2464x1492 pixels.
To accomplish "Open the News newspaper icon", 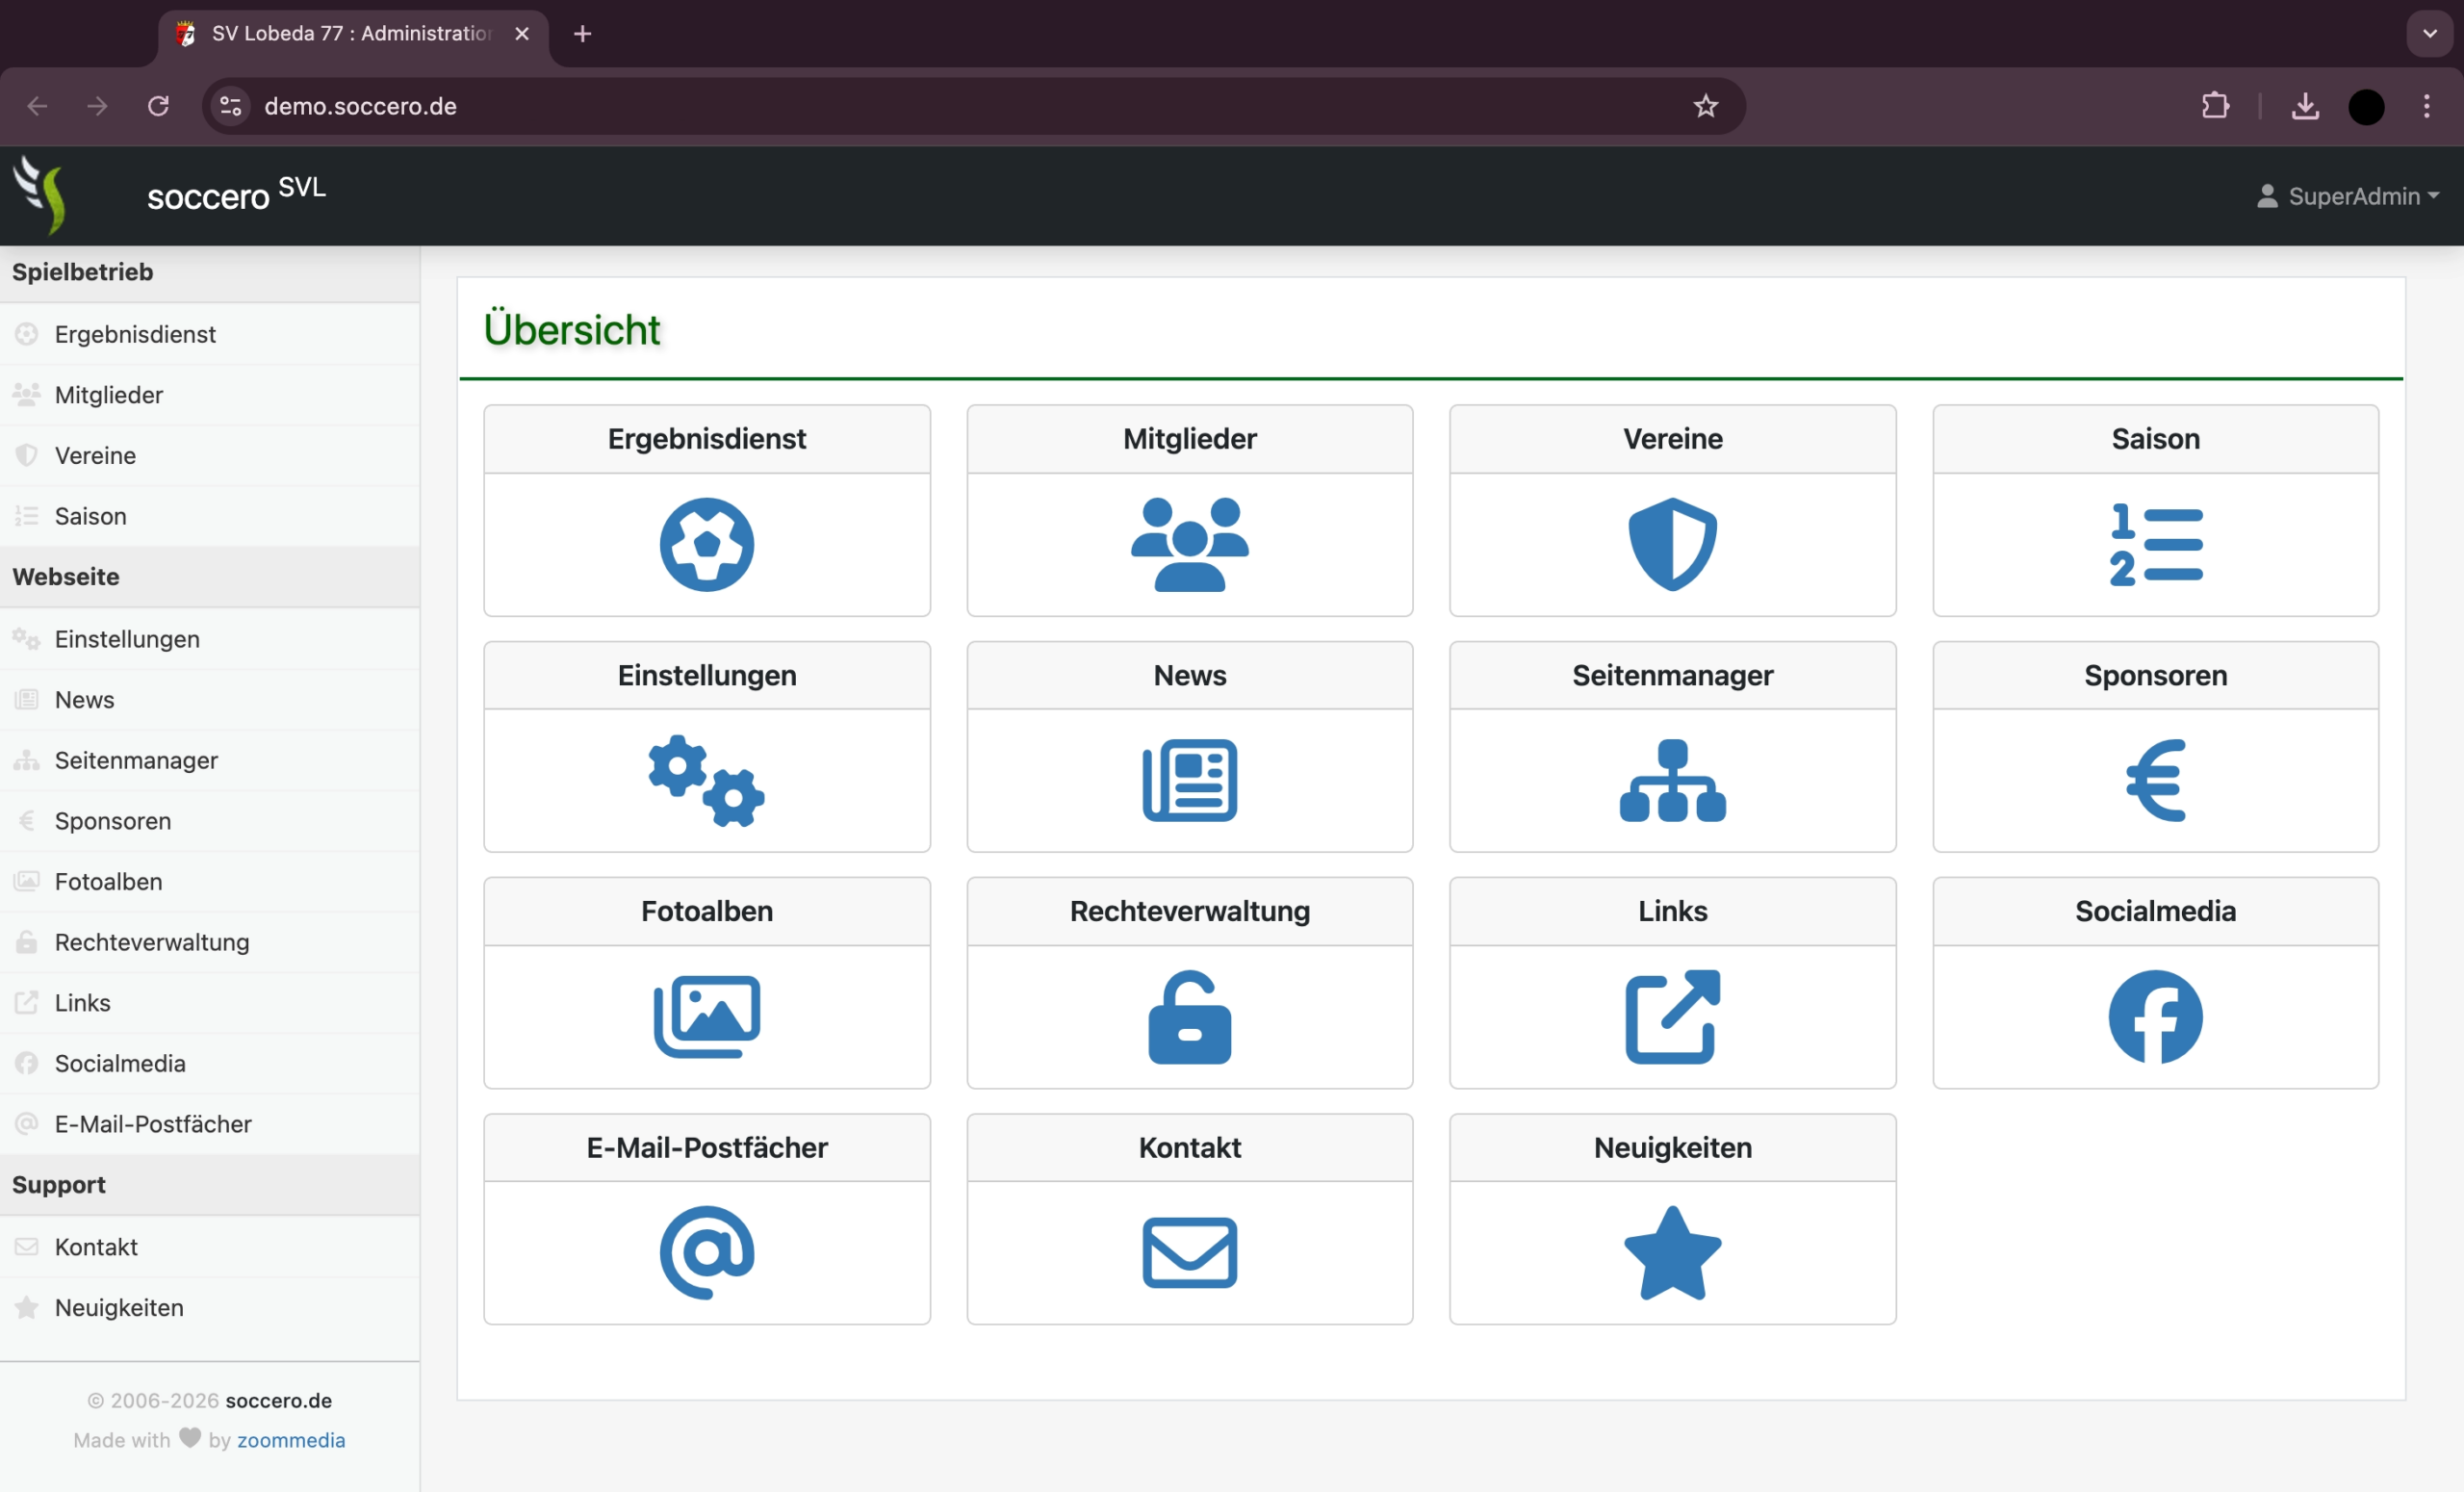I will tap(1189, 781).
